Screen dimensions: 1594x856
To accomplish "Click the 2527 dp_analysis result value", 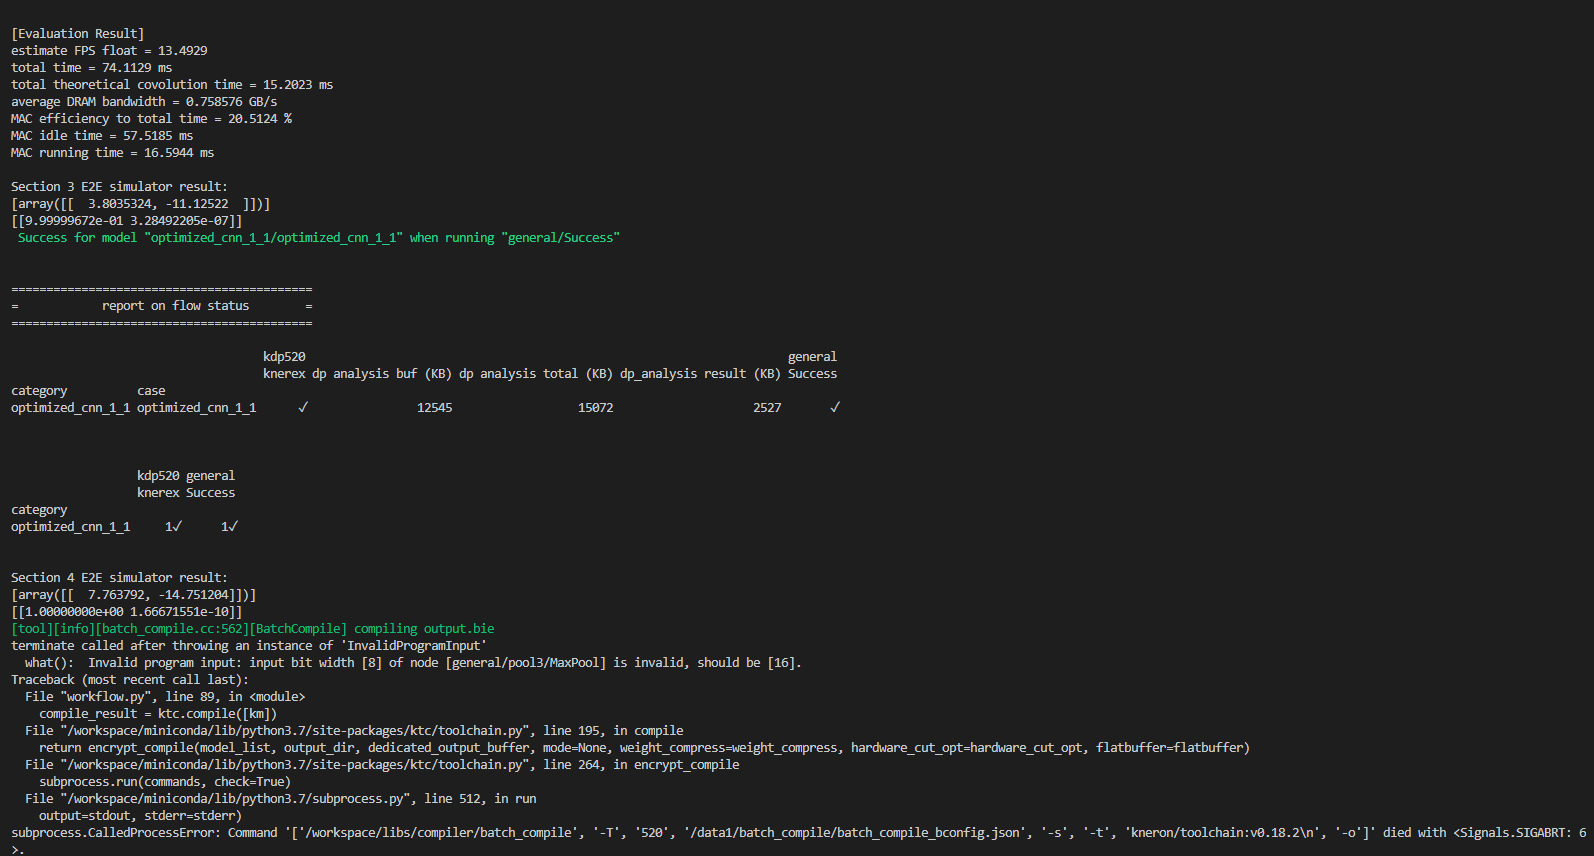I will pos(767,408).
